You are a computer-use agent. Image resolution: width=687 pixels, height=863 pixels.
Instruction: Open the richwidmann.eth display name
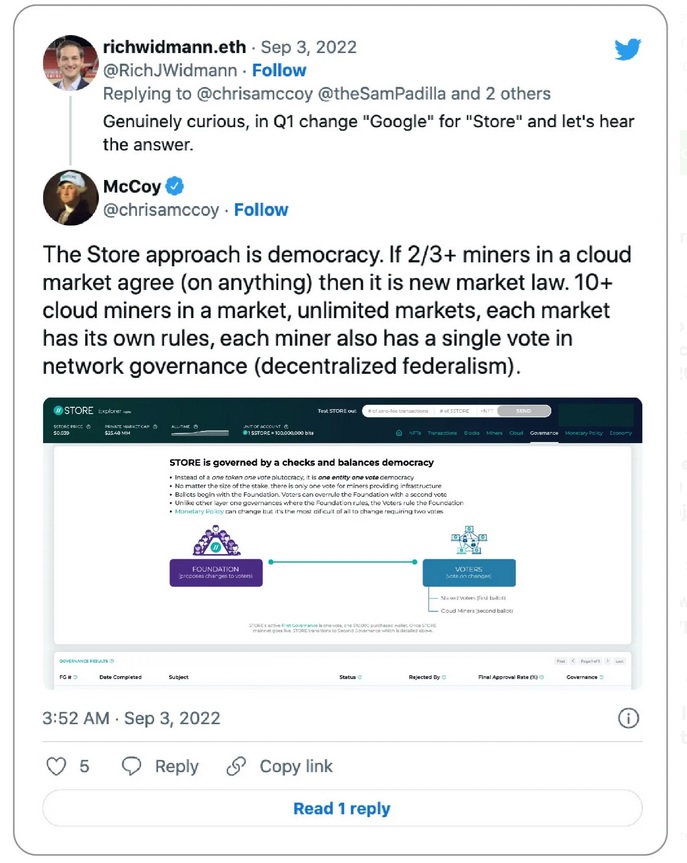[175, 47]
